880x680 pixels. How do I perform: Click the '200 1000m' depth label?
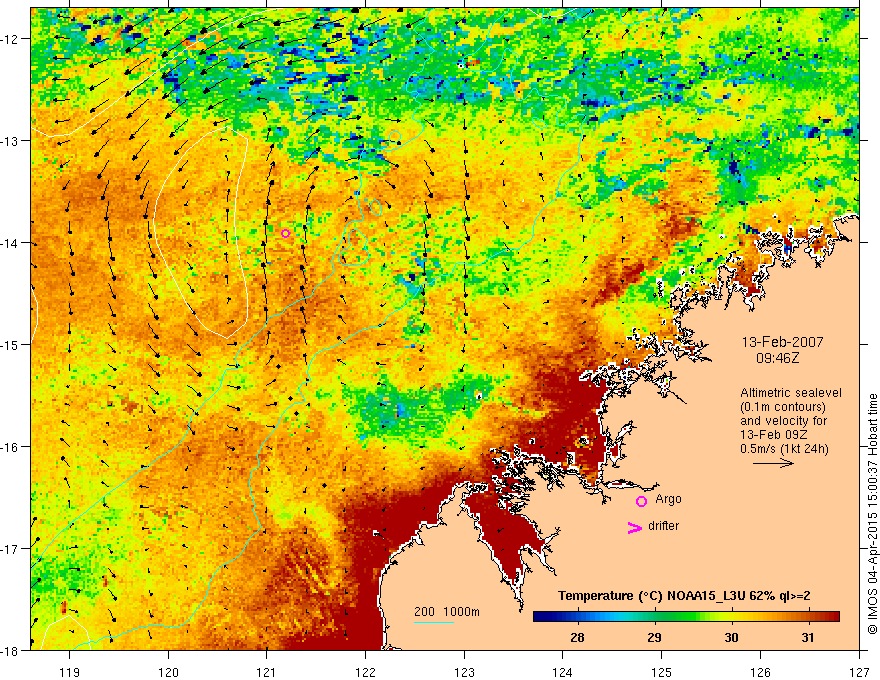pos(447,612)
